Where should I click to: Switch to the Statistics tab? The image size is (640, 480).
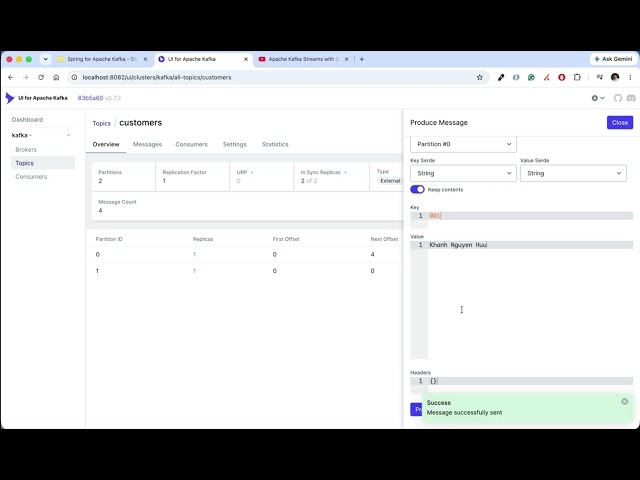coord(275,144)
